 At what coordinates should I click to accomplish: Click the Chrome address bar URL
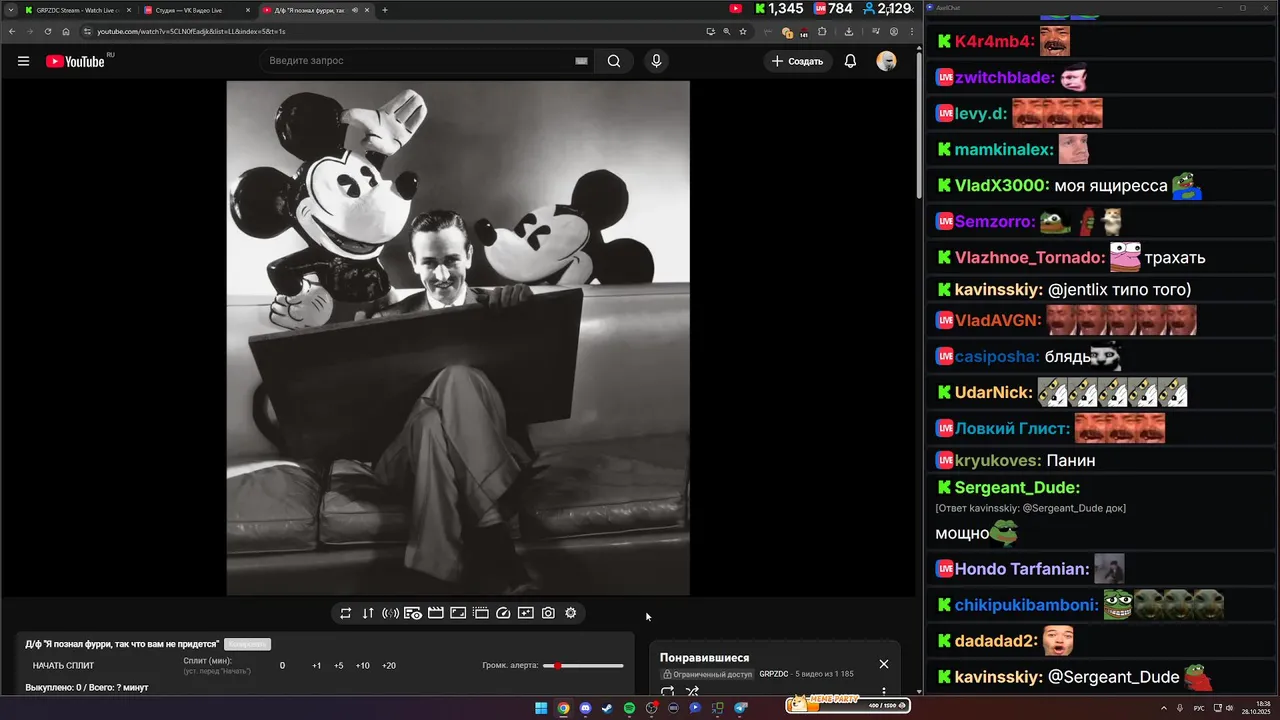click(x=191, y=31)
